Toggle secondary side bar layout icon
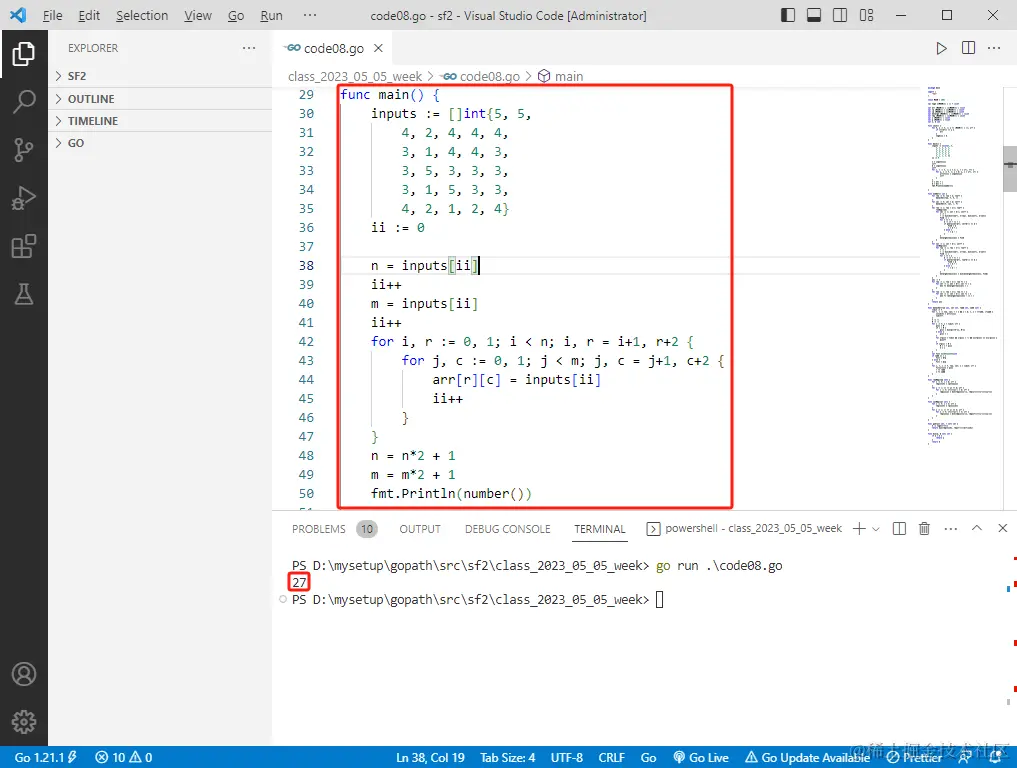This screenshot has width=1017, height=768. pos(839,15)
